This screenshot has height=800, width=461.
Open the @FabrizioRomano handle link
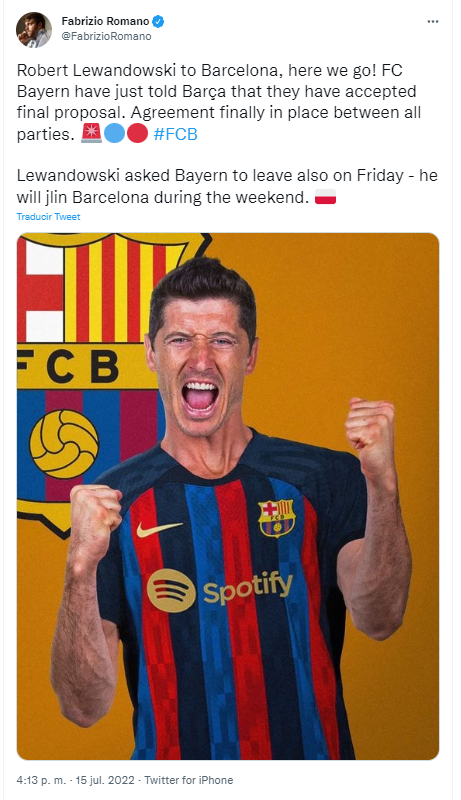coord(106,36)
